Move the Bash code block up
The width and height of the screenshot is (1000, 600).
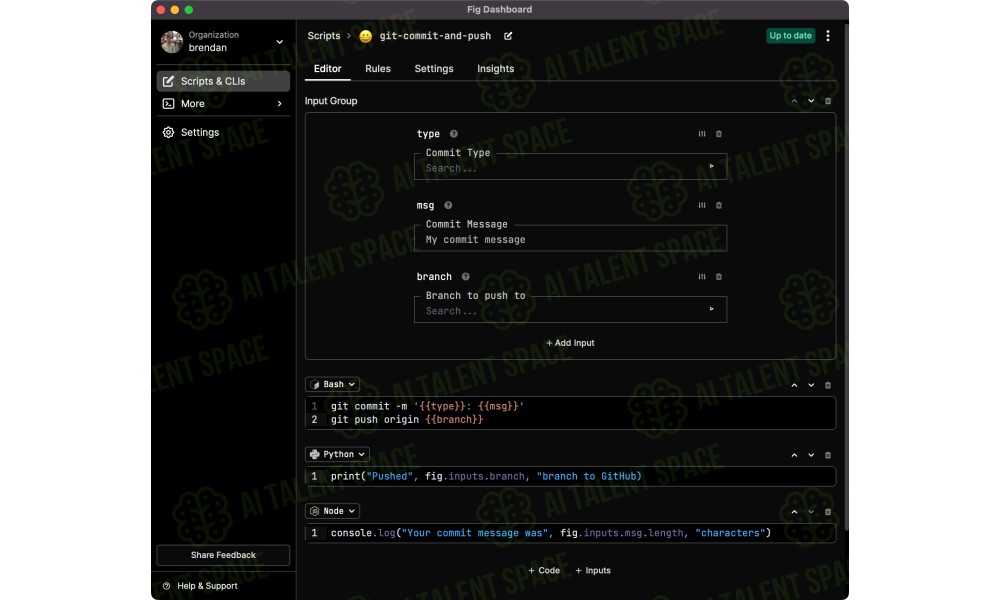[794, 385]
